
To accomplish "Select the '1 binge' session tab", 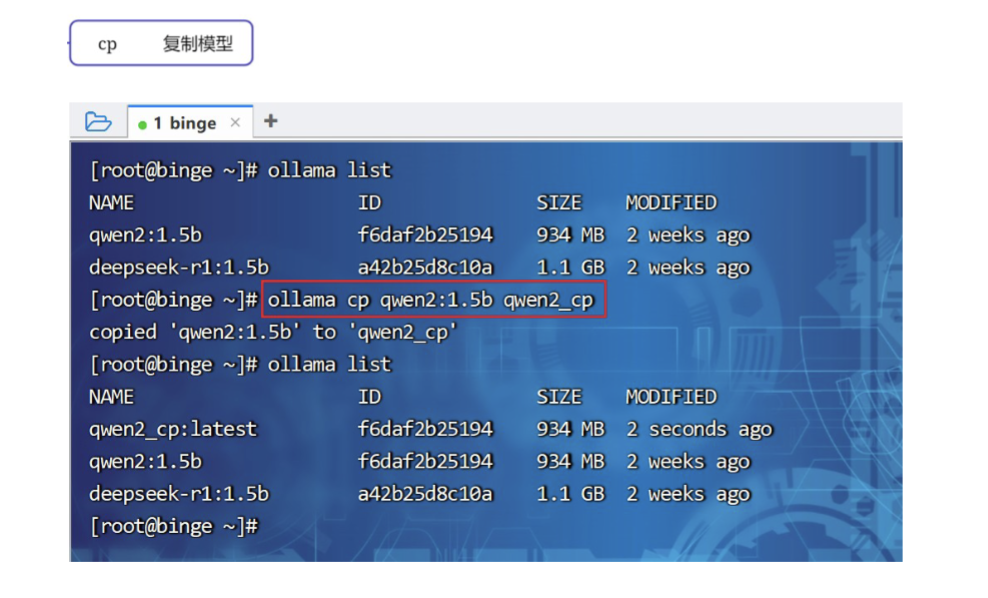I will (190, 122).
